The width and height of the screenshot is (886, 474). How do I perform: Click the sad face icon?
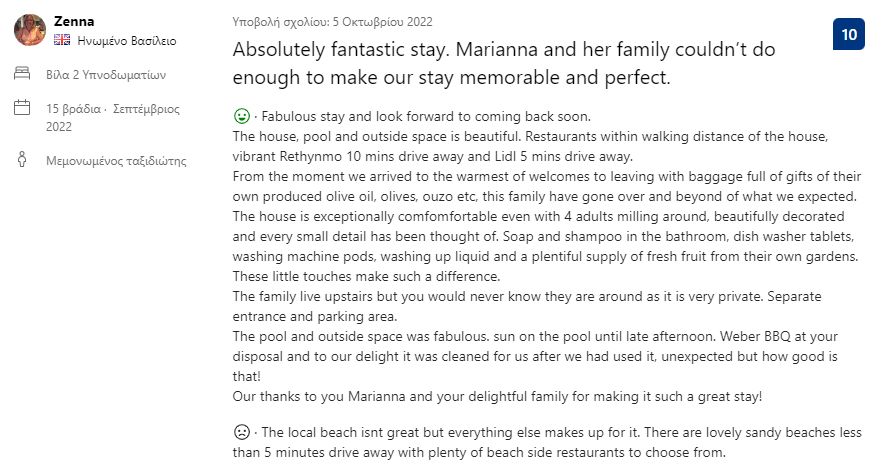241,433
